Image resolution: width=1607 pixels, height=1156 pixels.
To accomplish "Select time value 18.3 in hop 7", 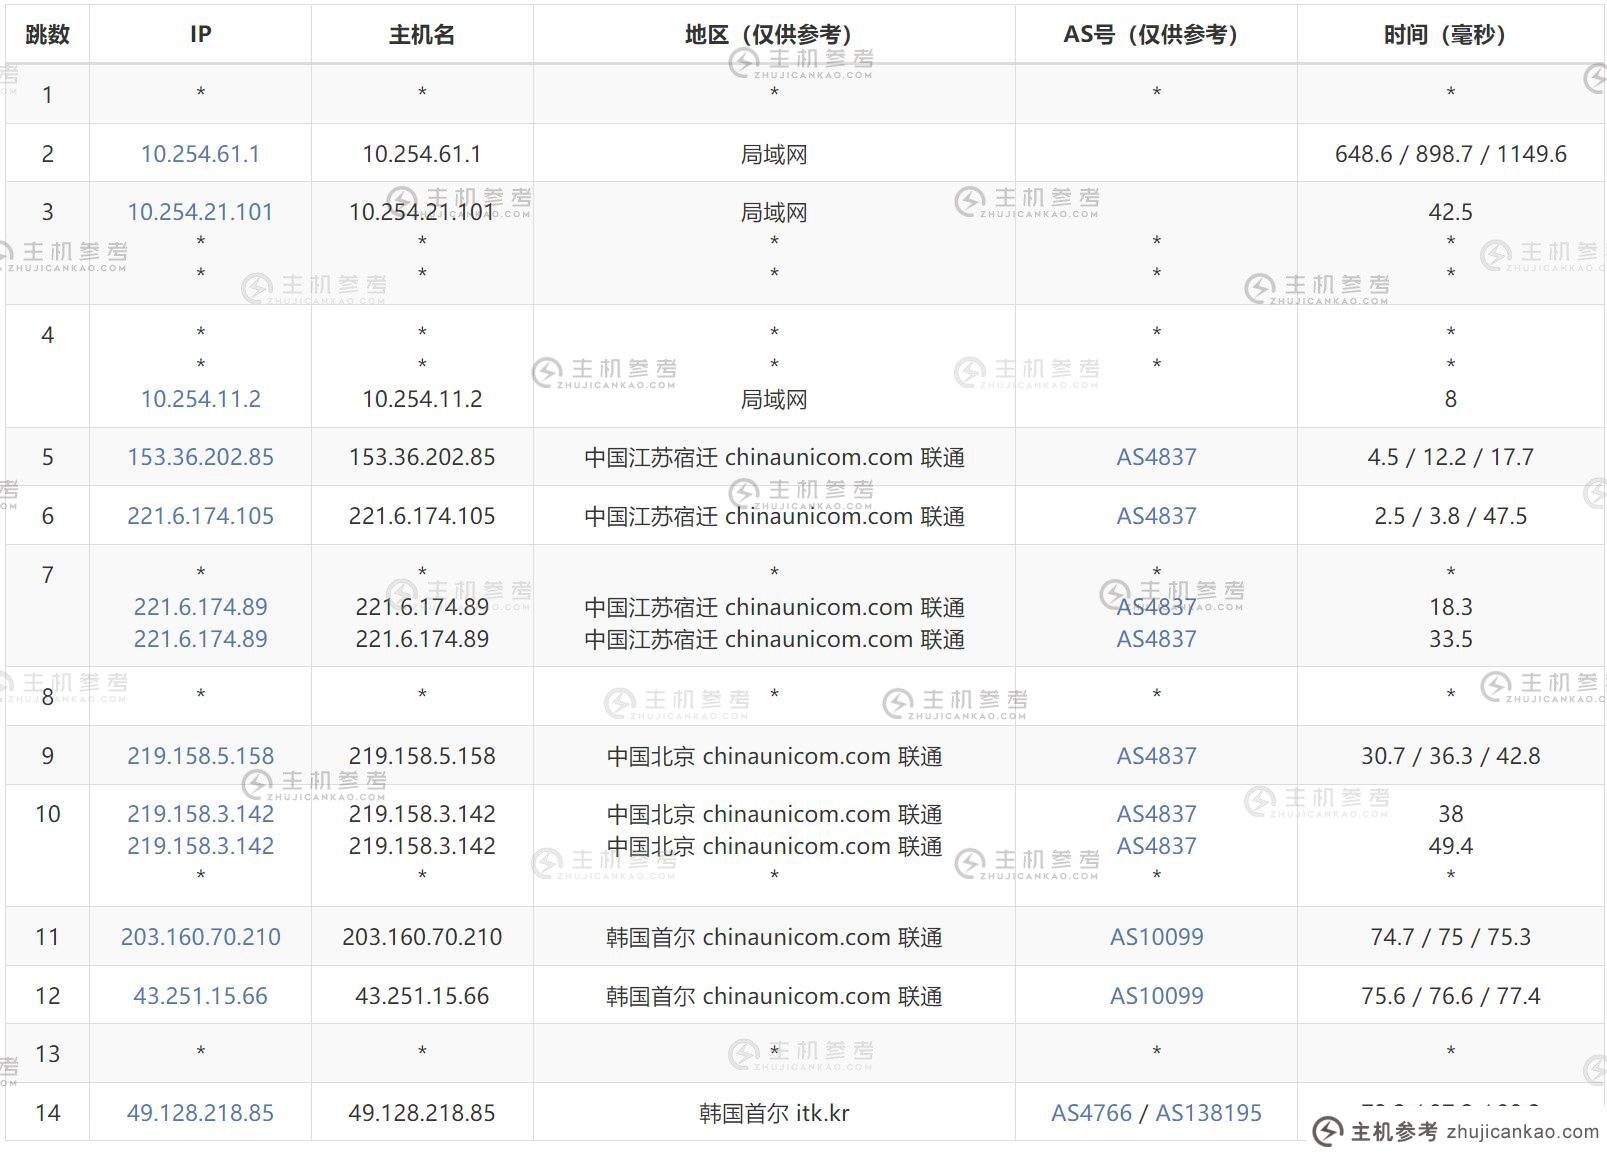I will (1450, 607).
